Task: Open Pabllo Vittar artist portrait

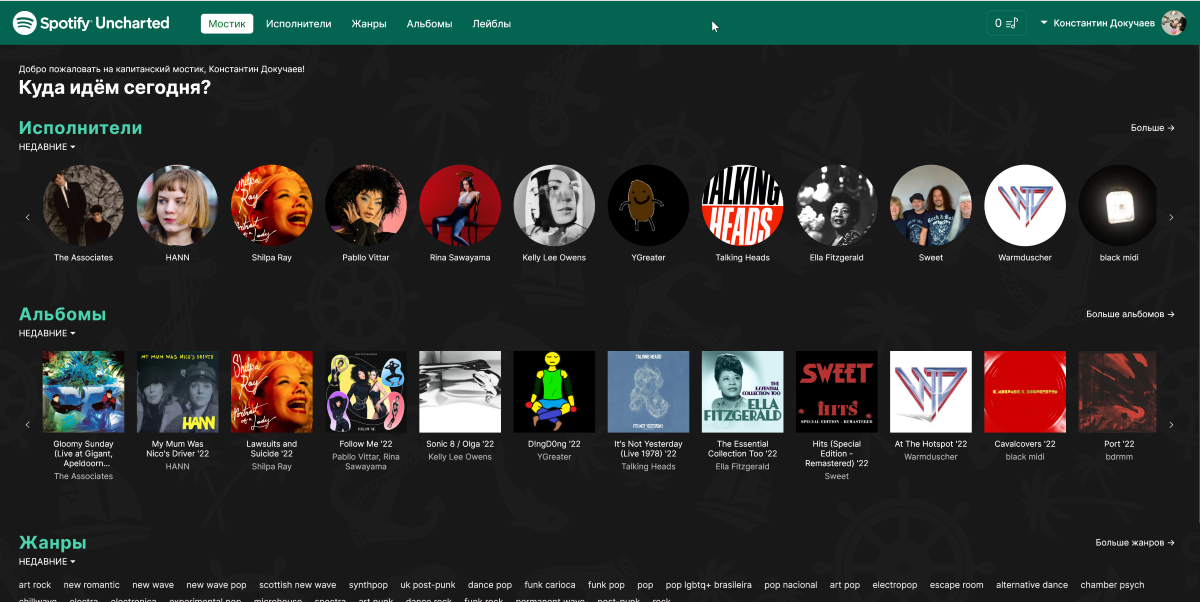Action: [x=366, y=205]
